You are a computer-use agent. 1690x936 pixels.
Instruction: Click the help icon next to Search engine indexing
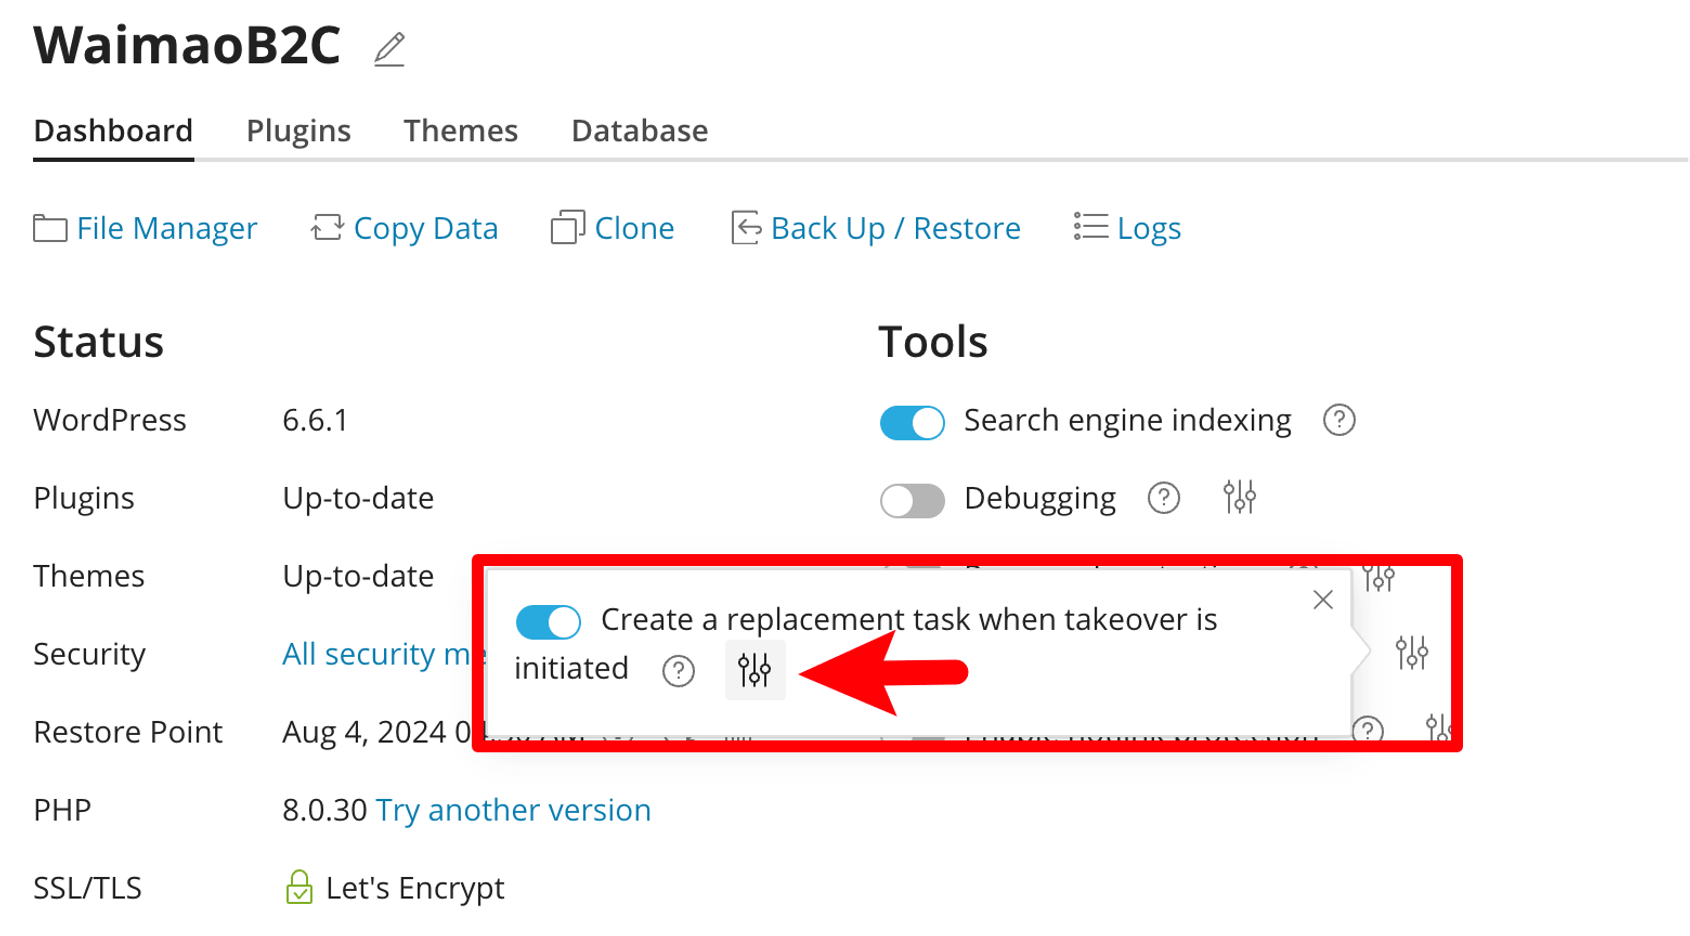click(x=1339, y=421)
